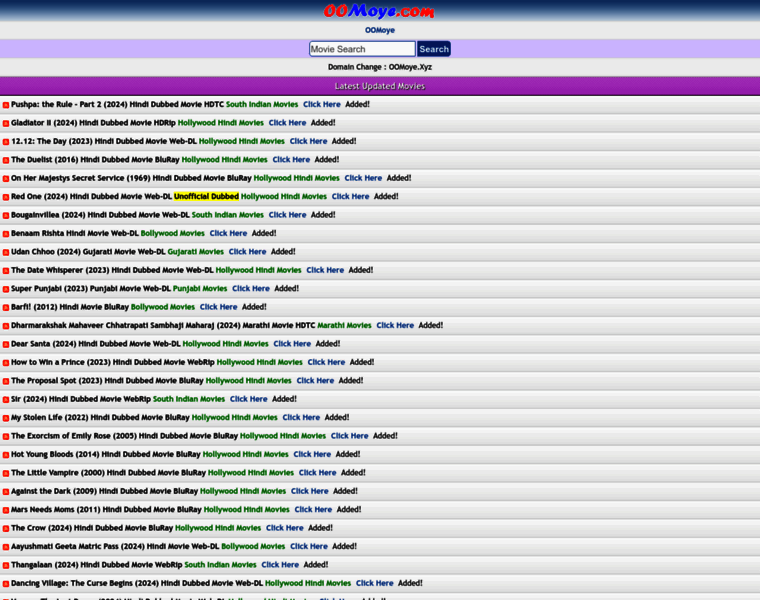
Task: Click the red bullet icon beside Hot Young Bloods
Action: point(6,455)
